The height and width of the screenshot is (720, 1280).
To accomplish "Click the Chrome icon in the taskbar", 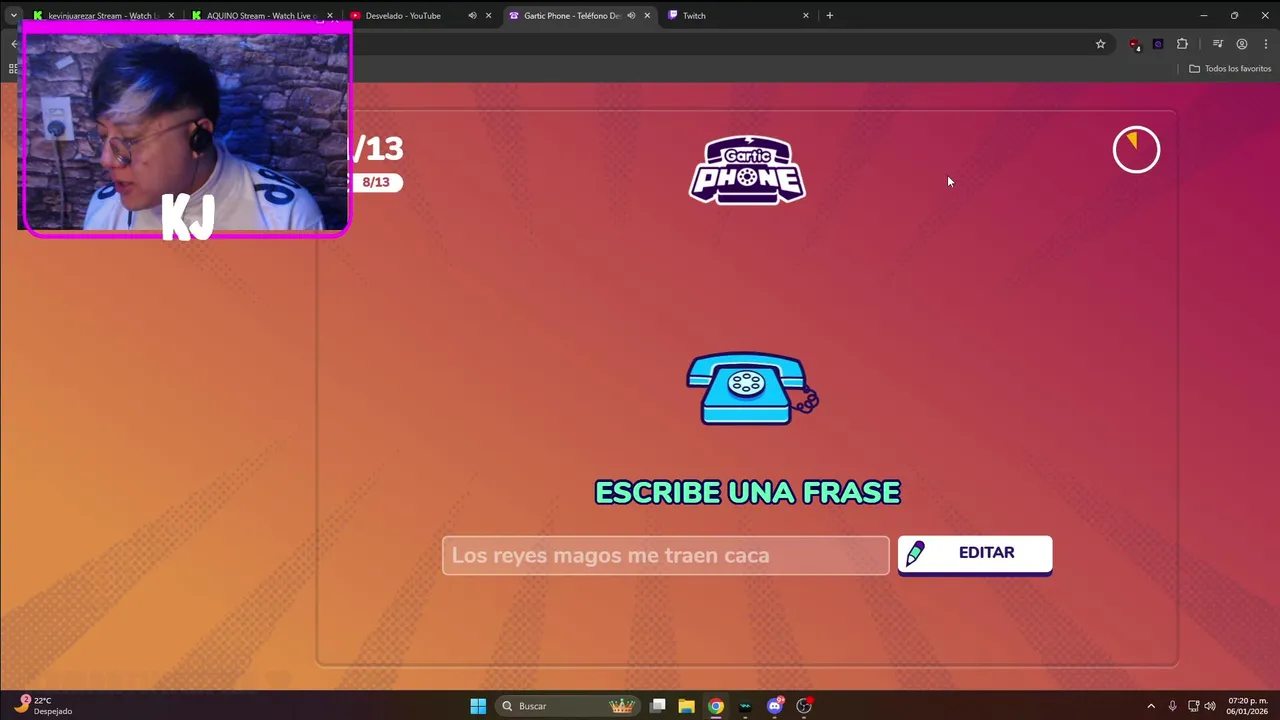I will tap(715, 706).
